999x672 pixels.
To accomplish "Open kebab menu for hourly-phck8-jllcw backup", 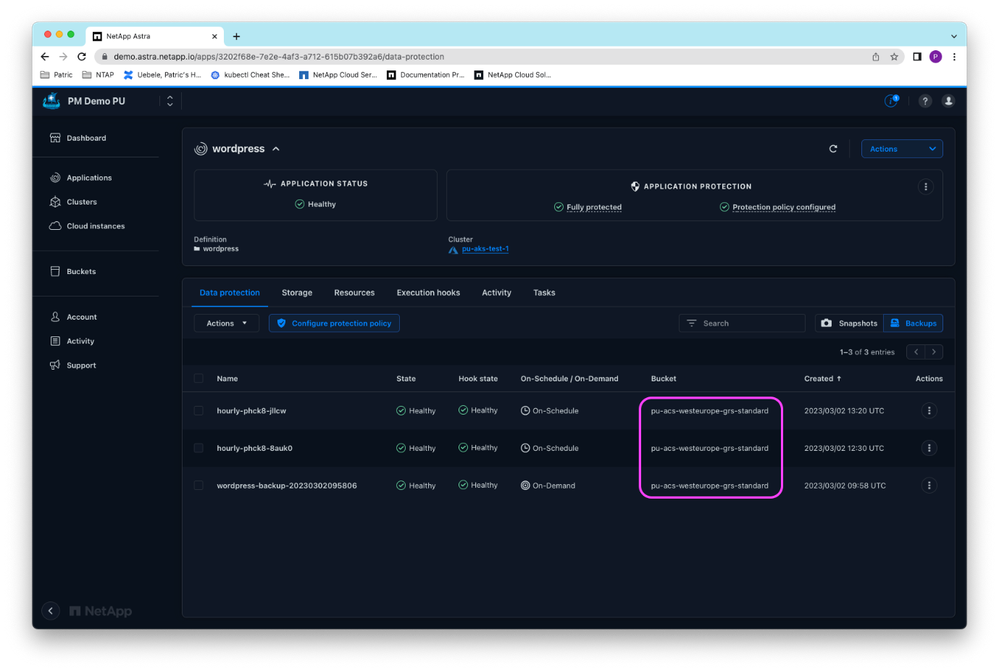I will coord(929,411).
